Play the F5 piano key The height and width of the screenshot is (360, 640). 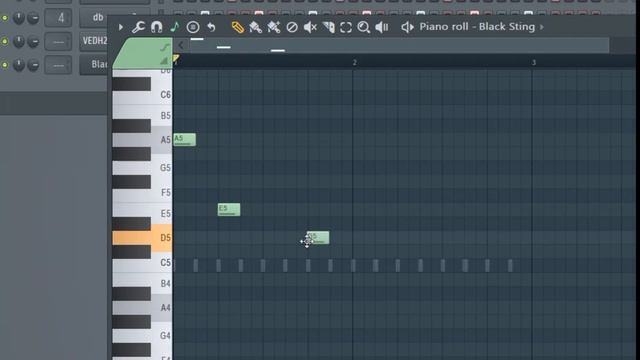pos(142,192)
